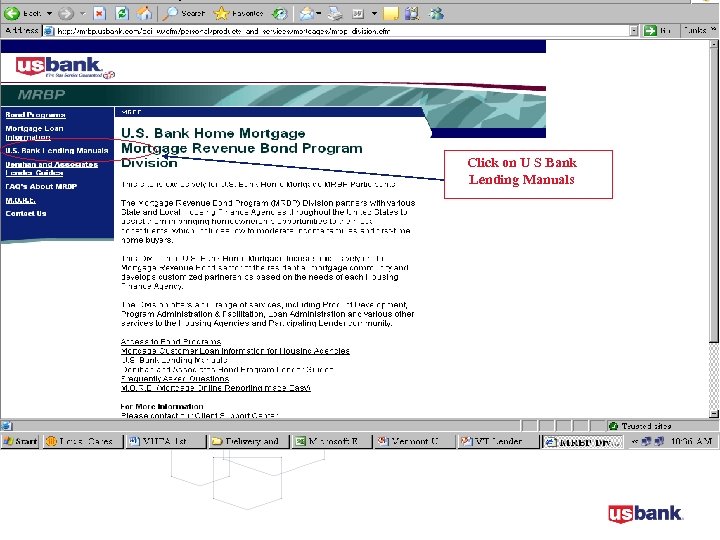Switch to Microsoft Excel taskbar button

(x=331, y=441)
